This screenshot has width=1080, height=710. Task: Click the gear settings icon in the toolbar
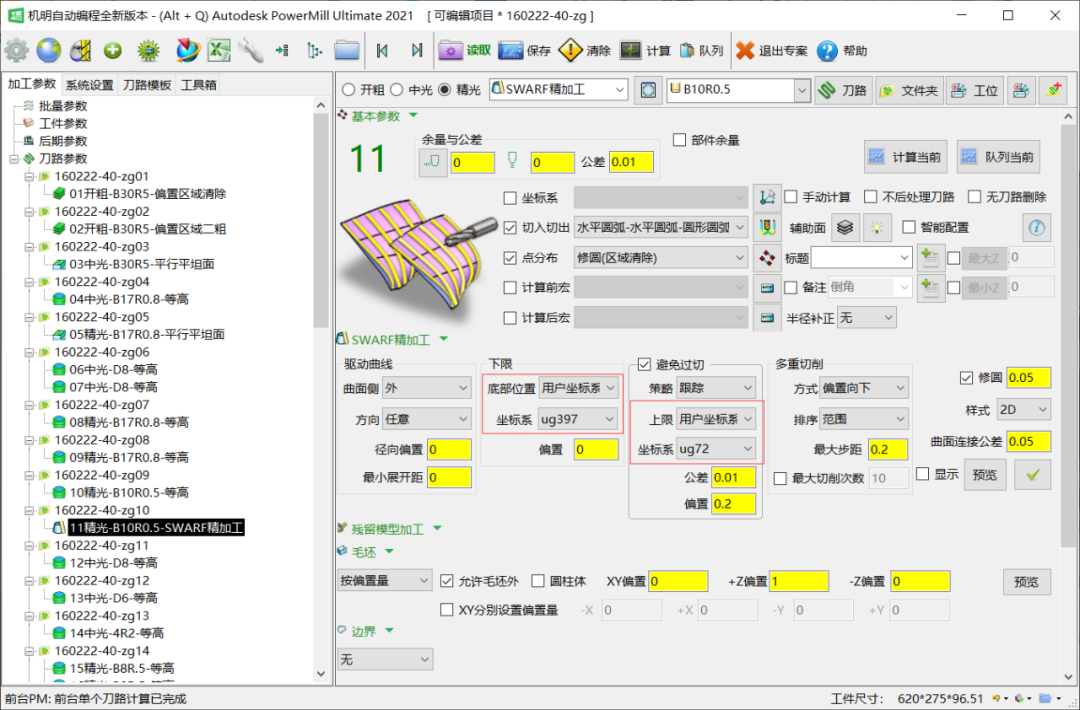point(17,50)
